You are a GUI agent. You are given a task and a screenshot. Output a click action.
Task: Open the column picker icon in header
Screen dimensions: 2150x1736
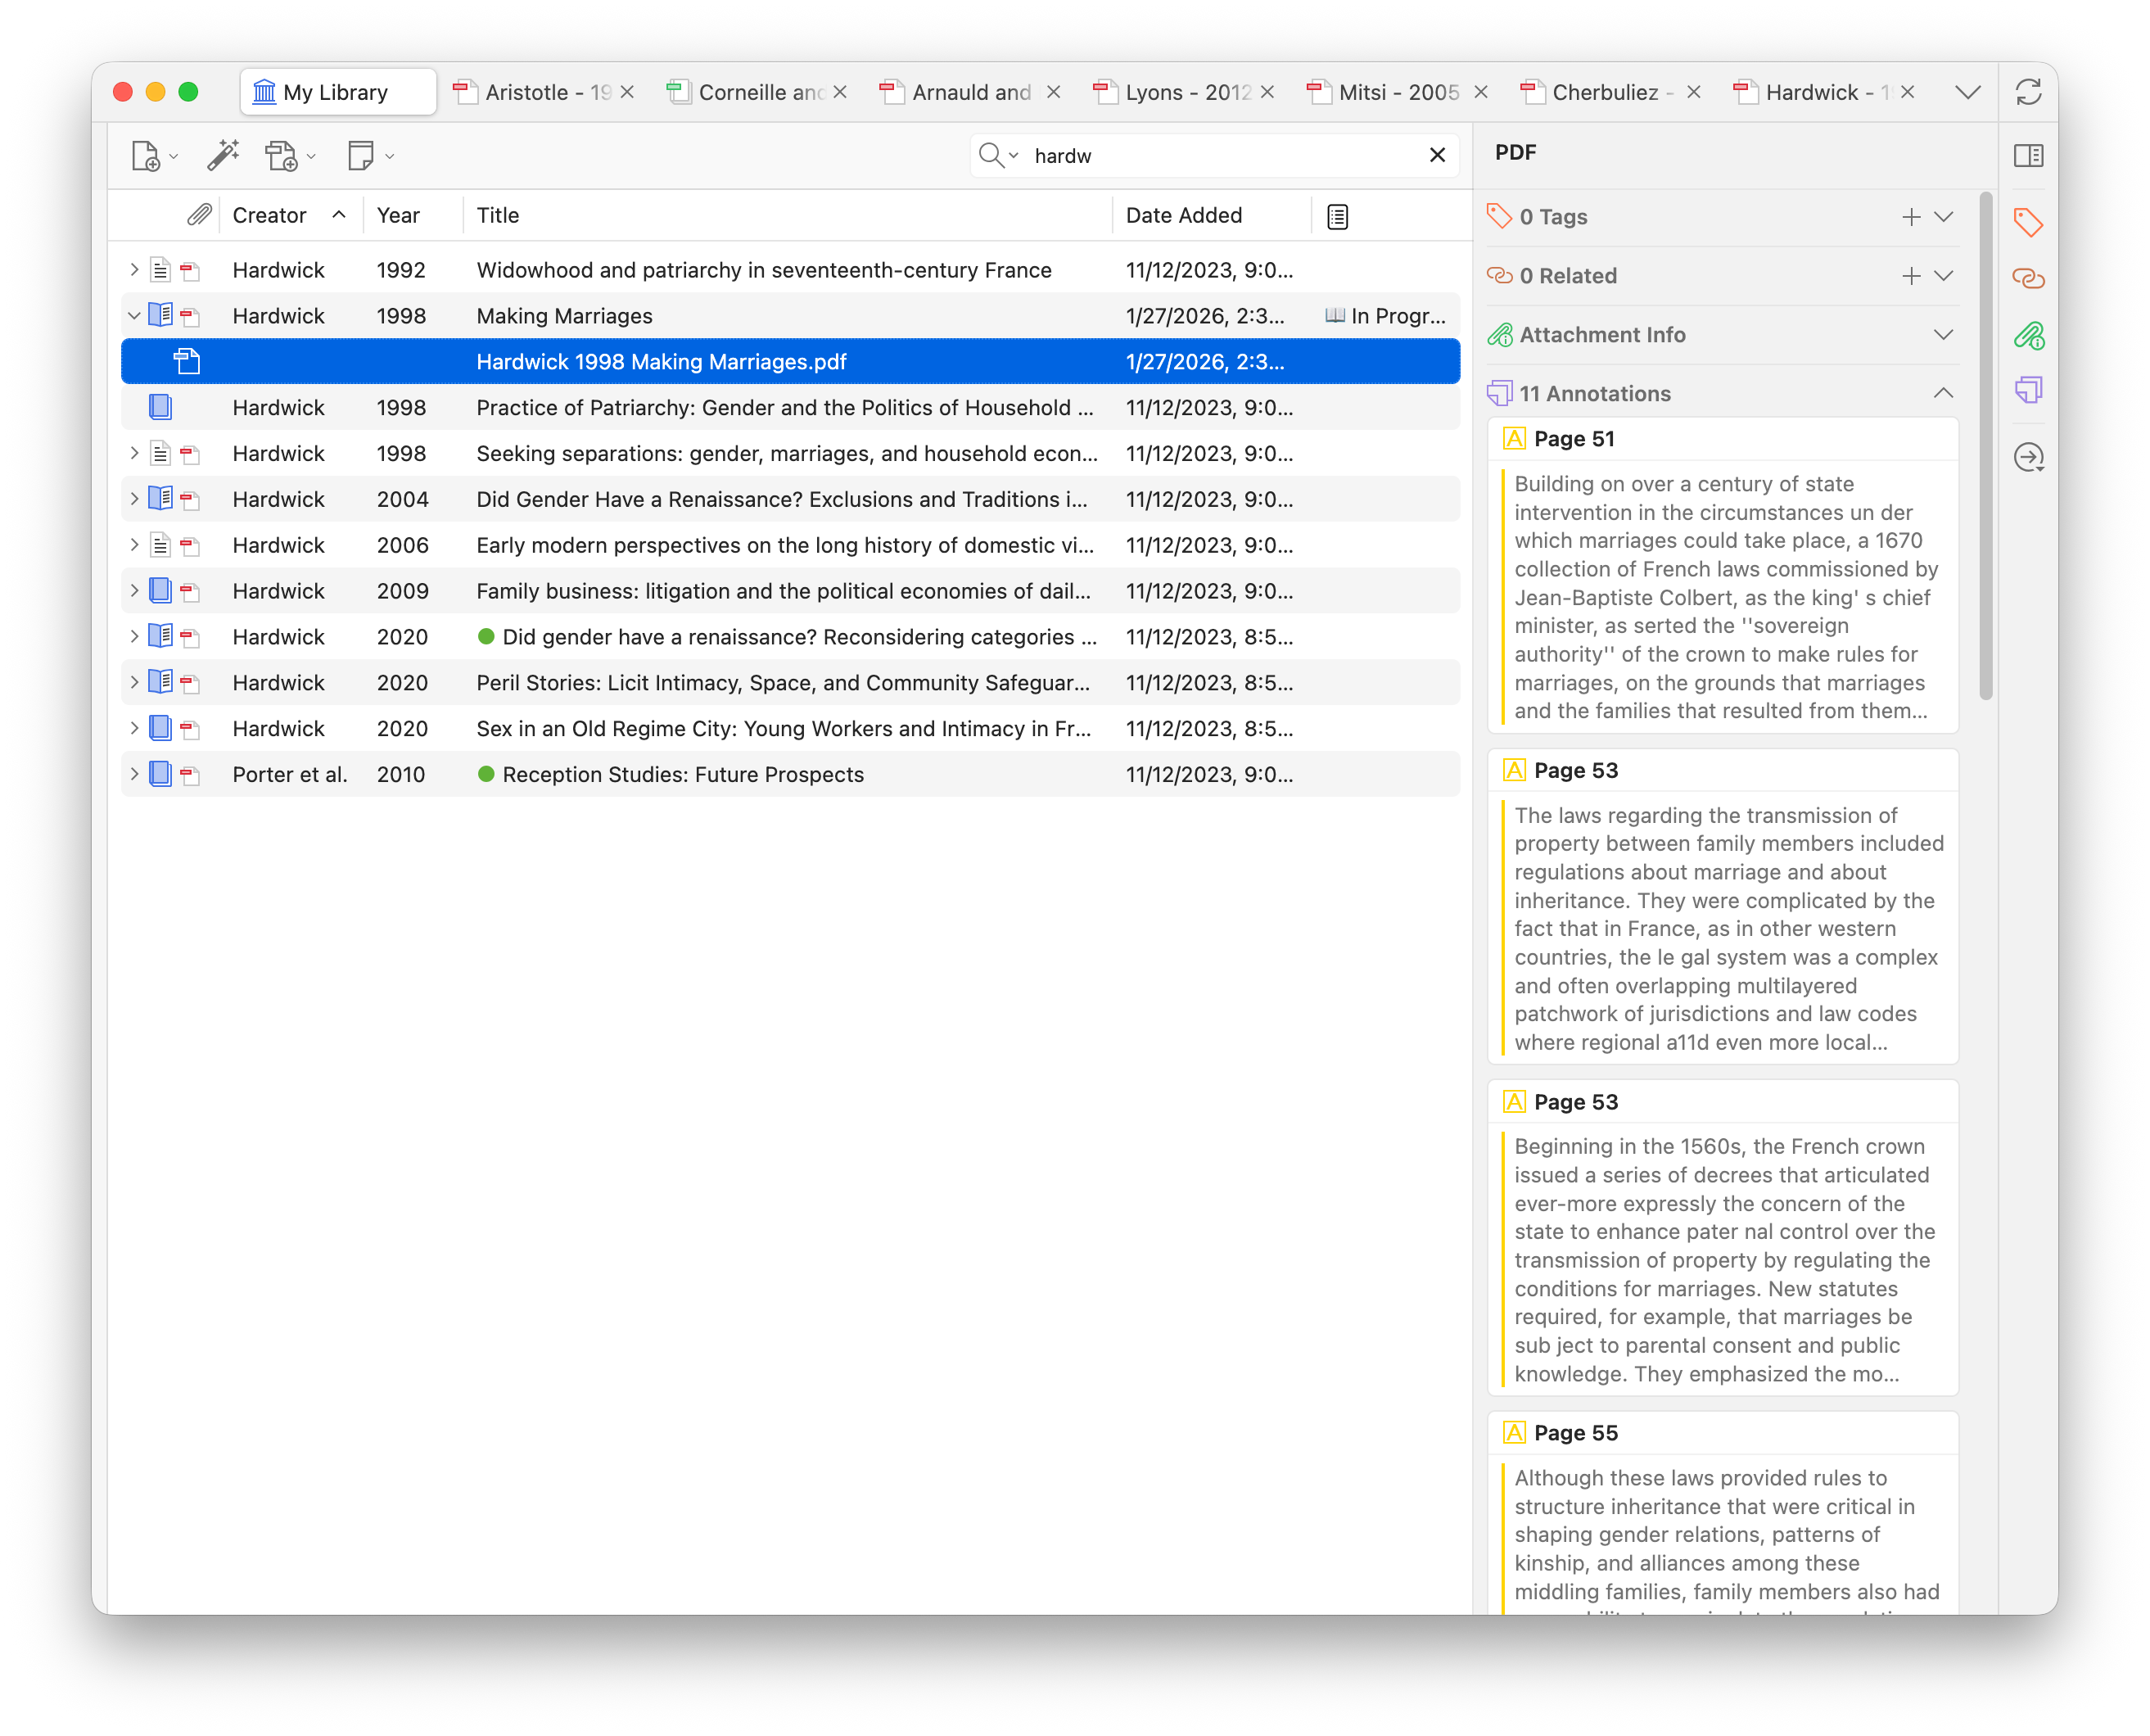1337,216
